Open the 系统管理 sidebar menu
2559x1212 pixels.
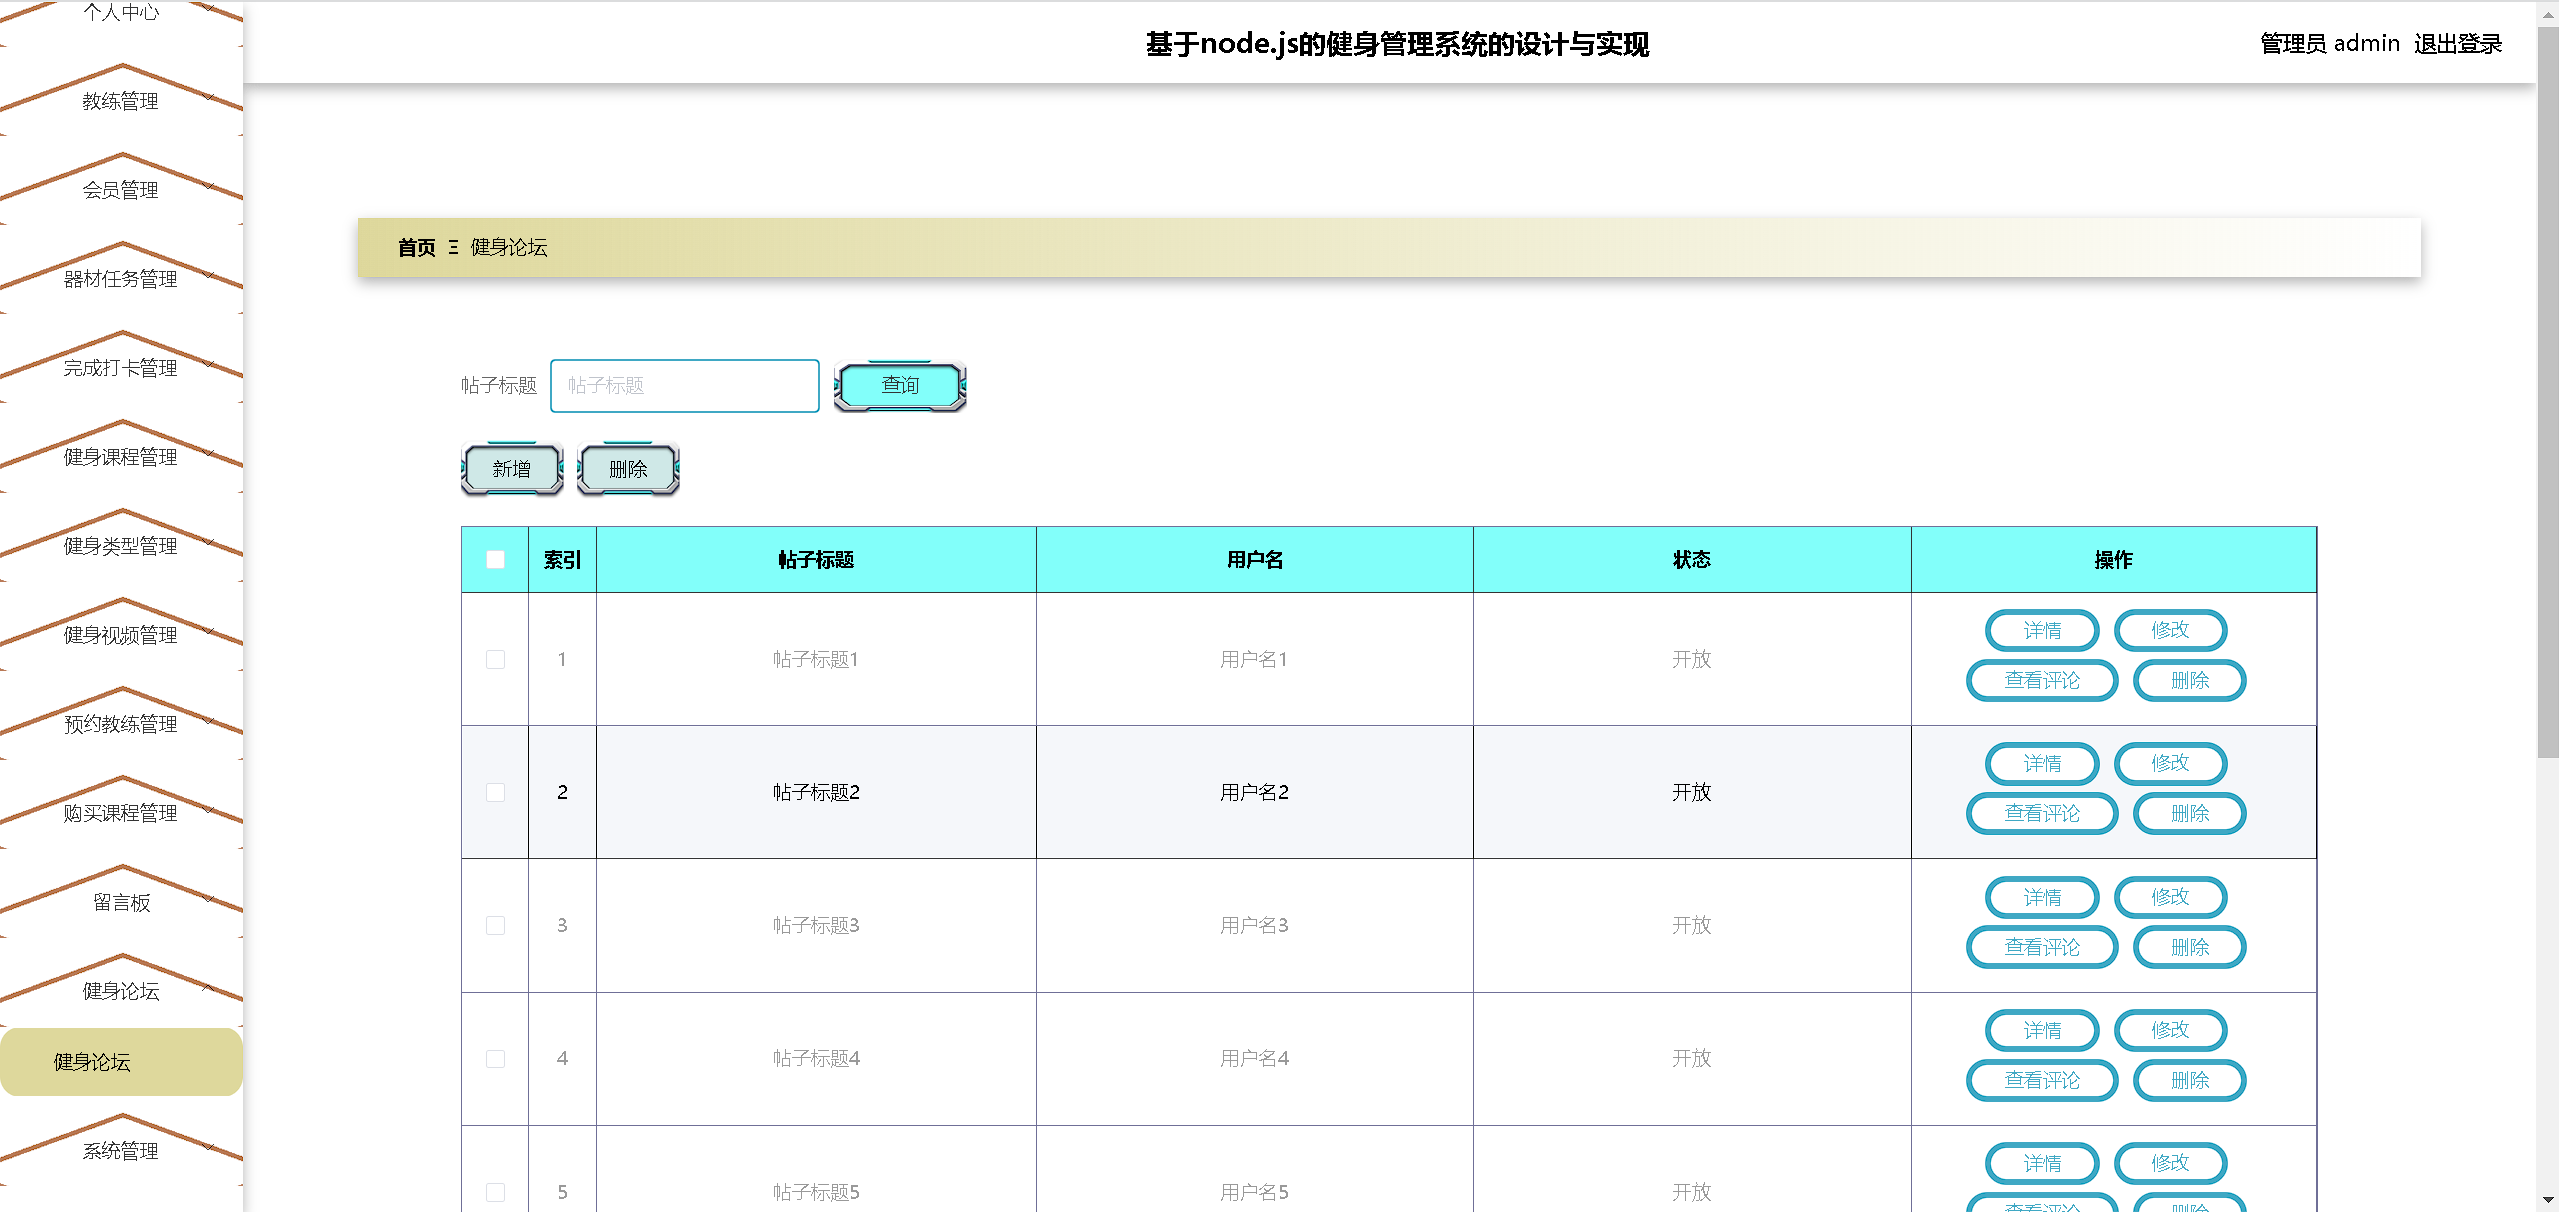[x=121, y=1151]
